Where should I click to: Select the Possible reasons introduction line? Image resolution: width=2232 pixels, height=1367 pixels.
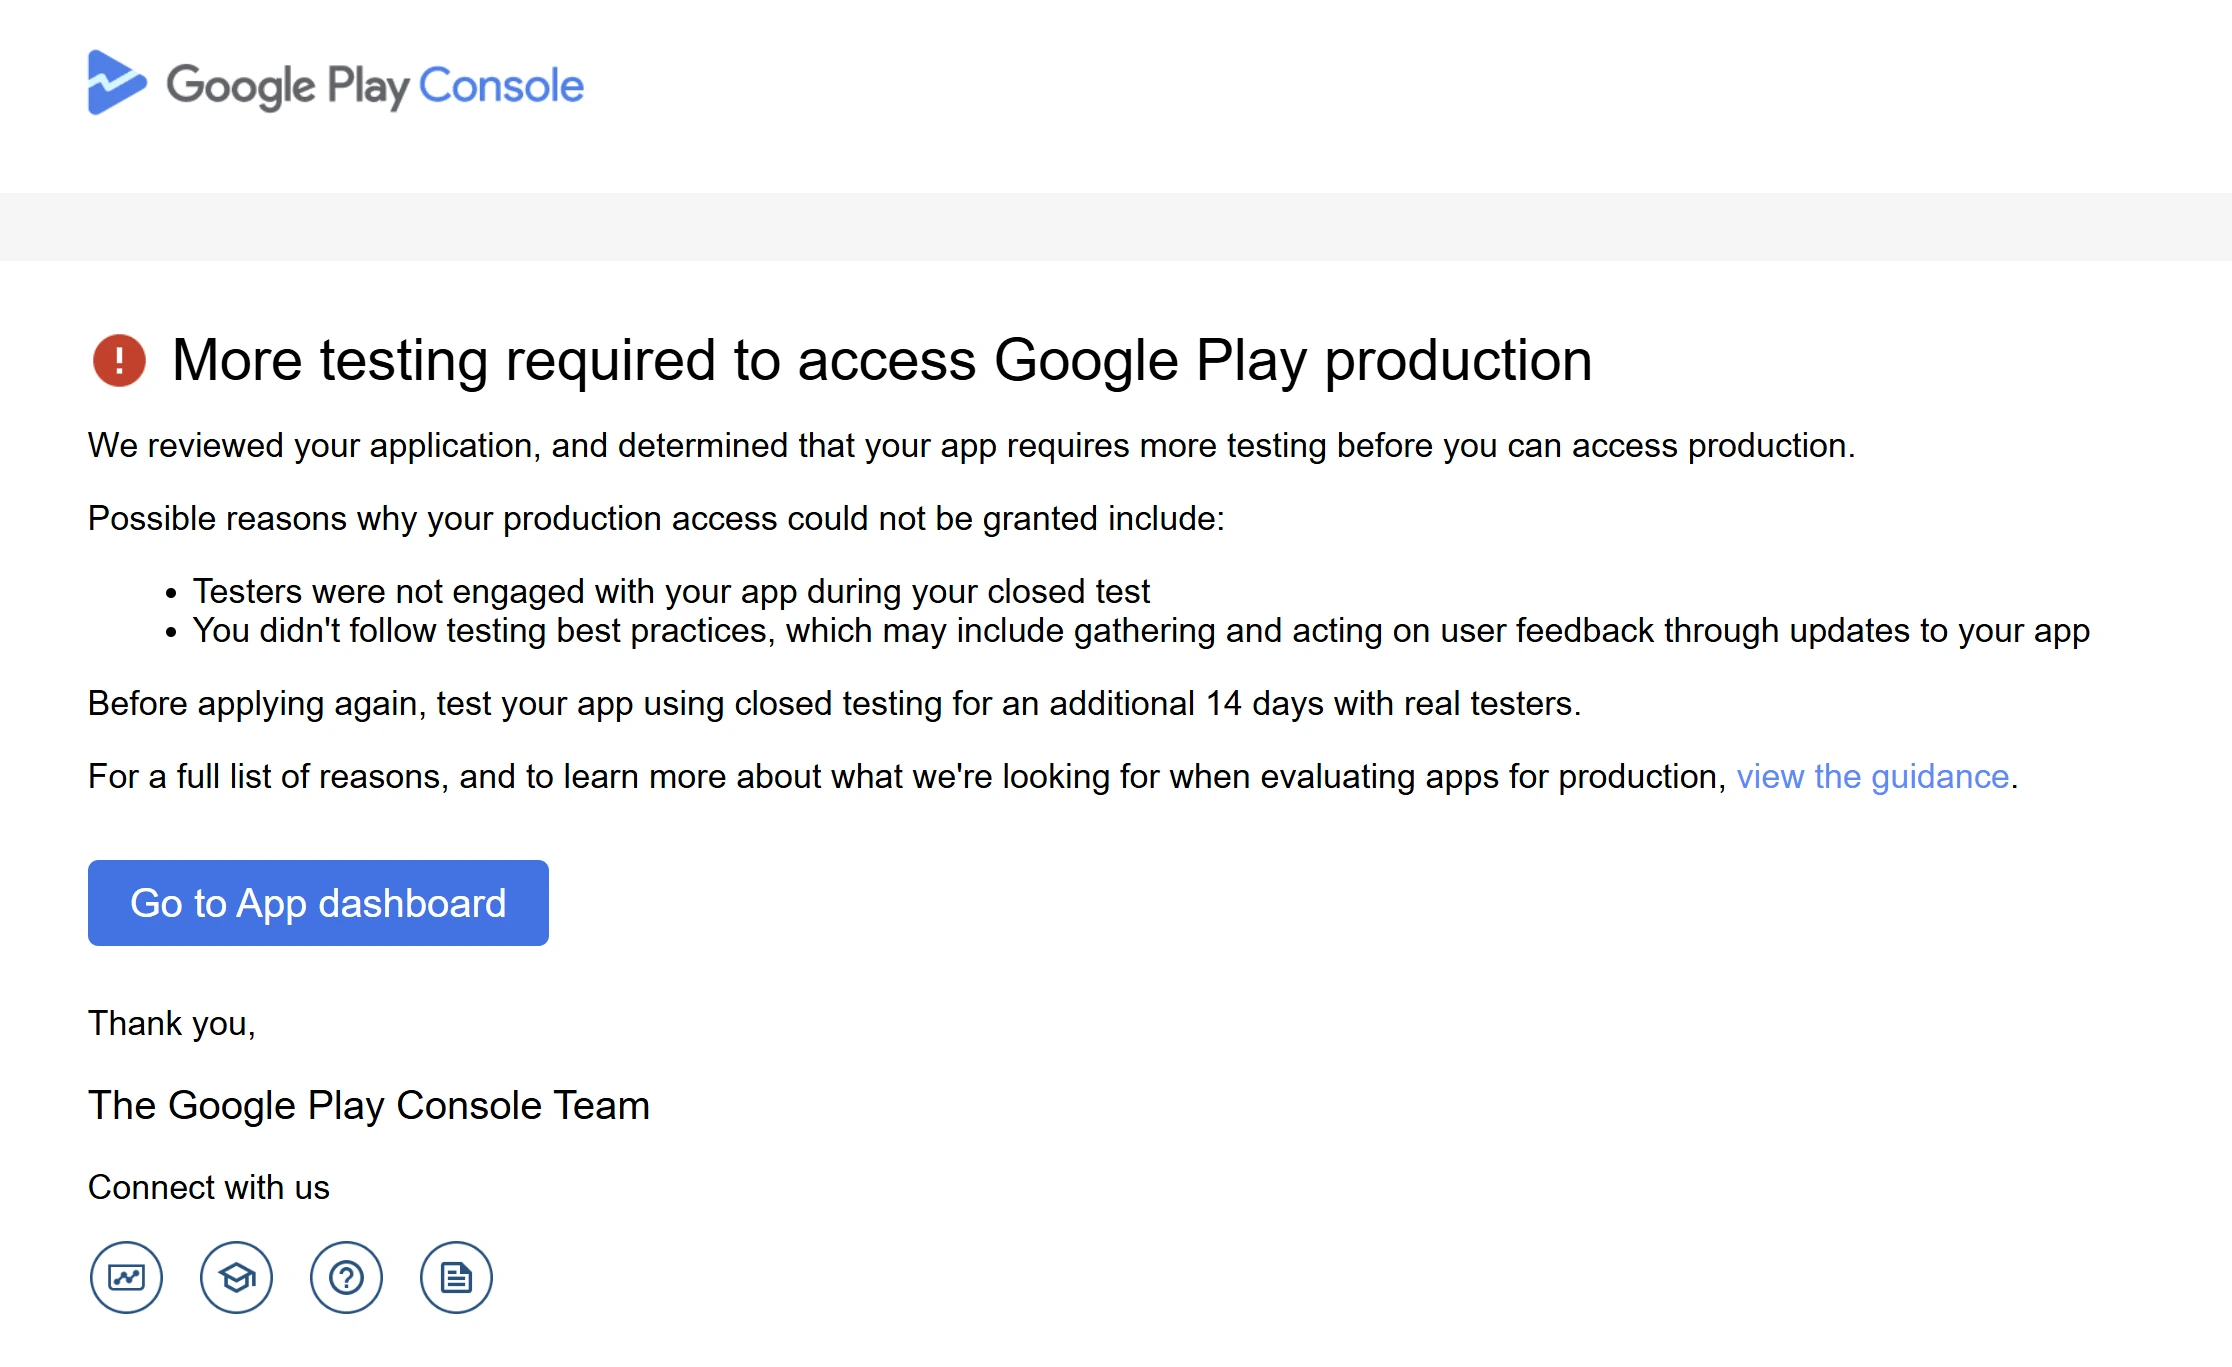[657, 518]
